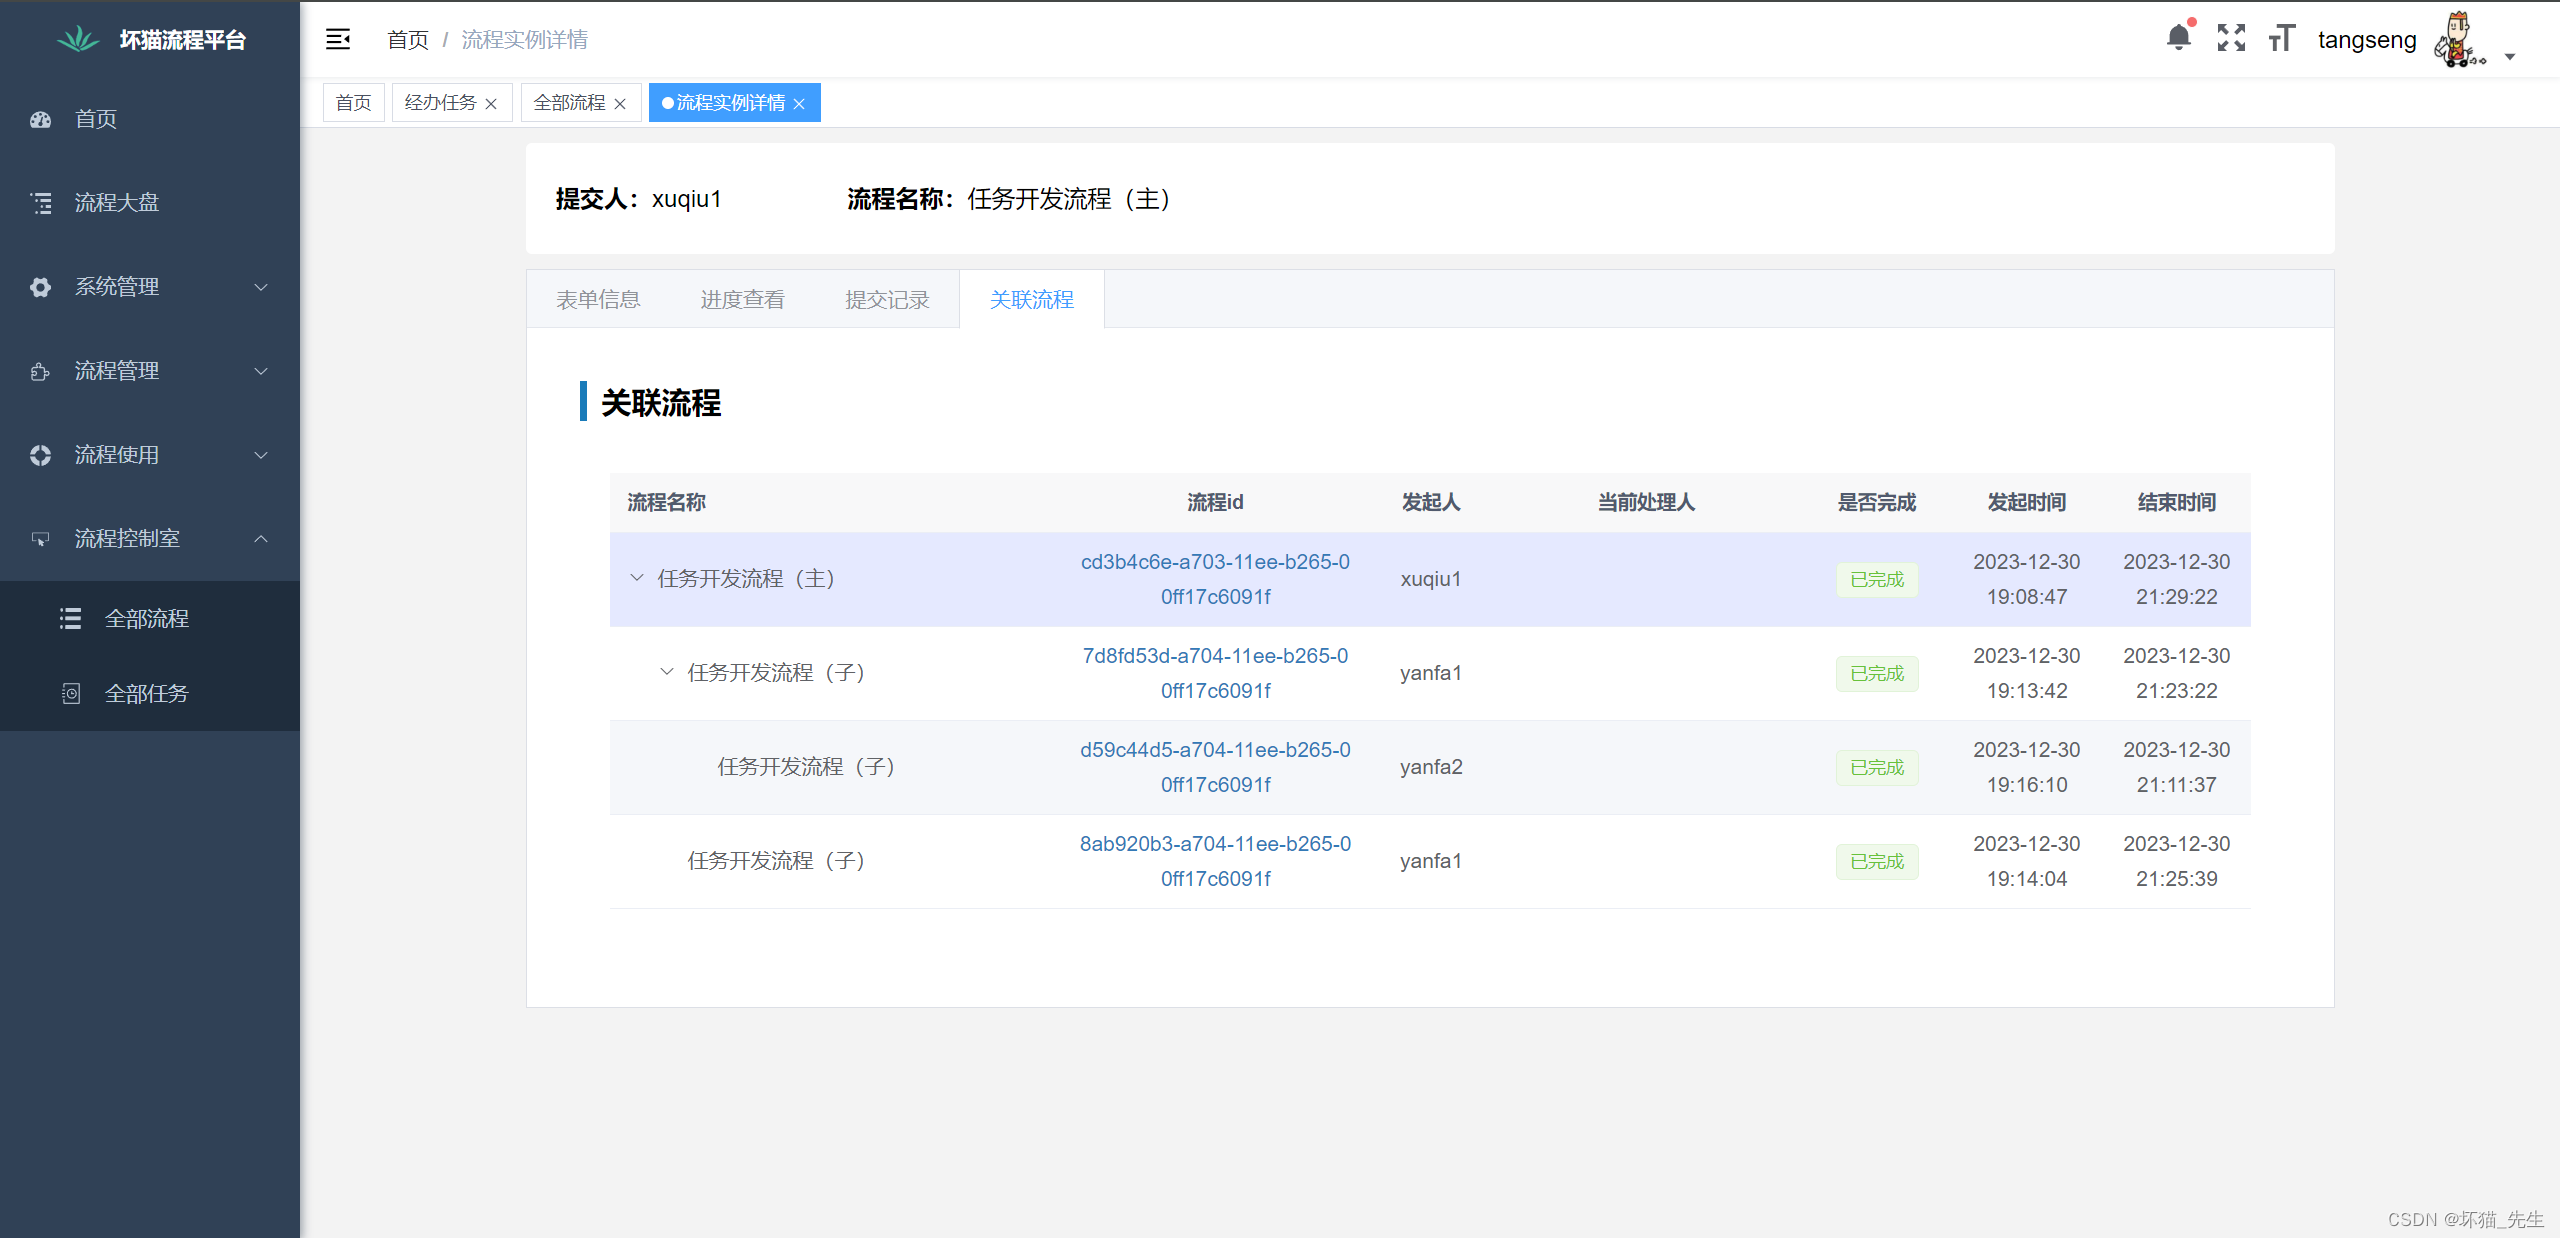This screenshot has height=1238, width=2560.
Task: Collapse the 任务开发流程（主）tree row
Action: 637,578
